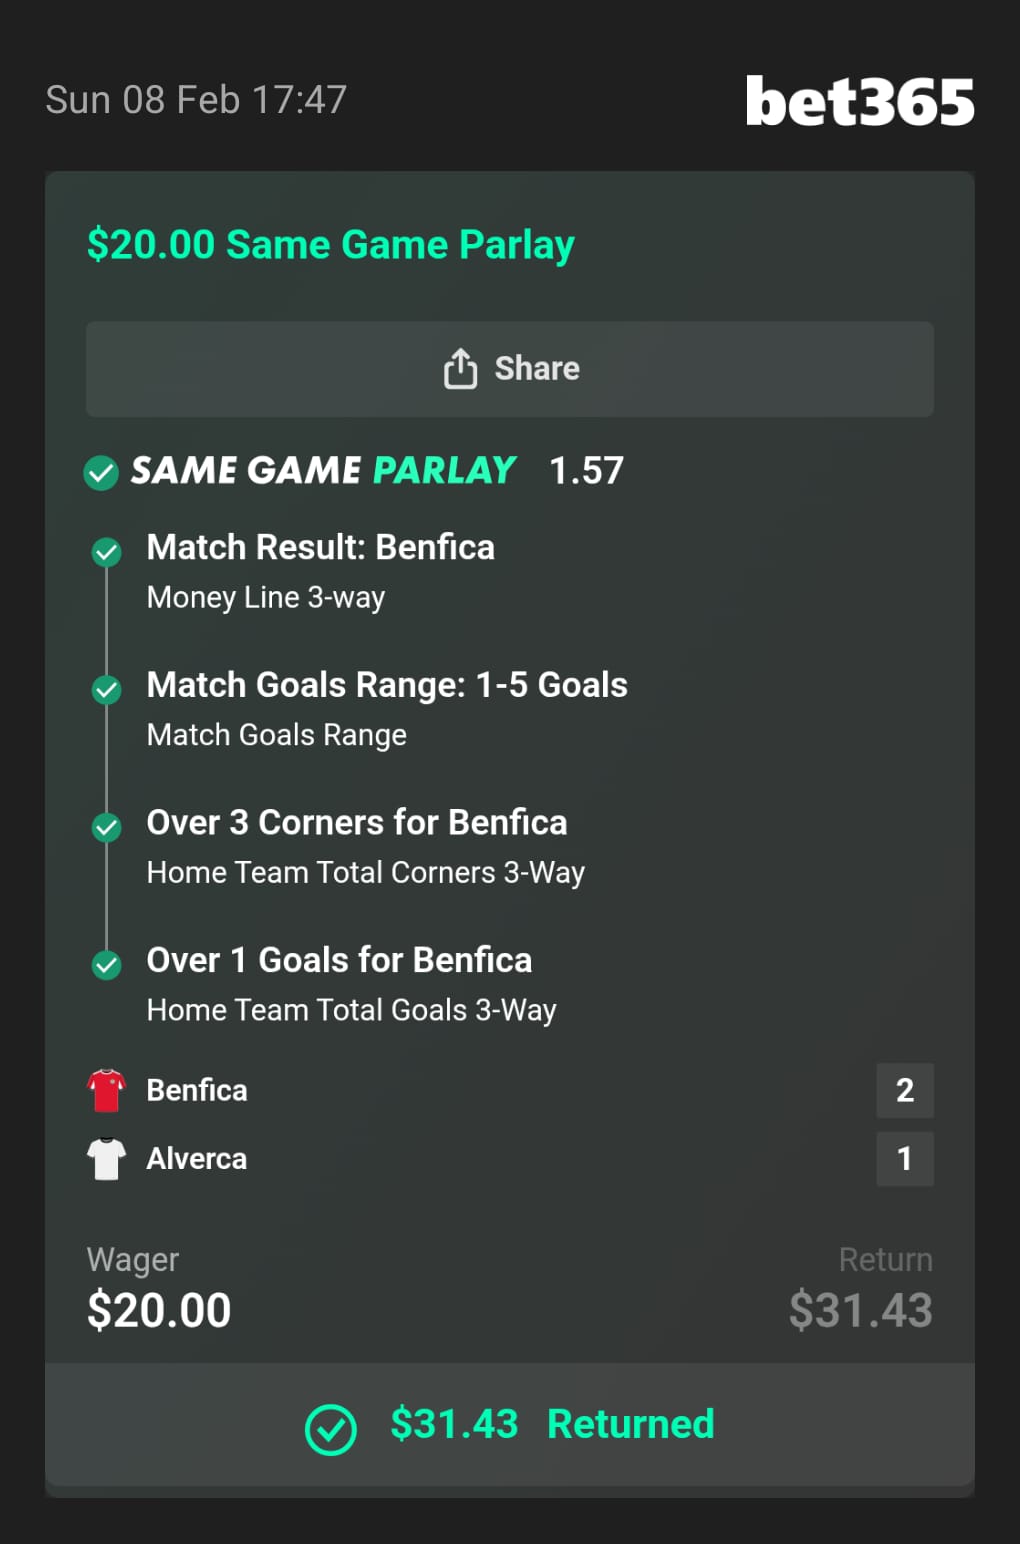Viewport: 1020px width, 1544px height.
Task: Click the Match Goals Range check icon
Action: click(x=107, y=689)
